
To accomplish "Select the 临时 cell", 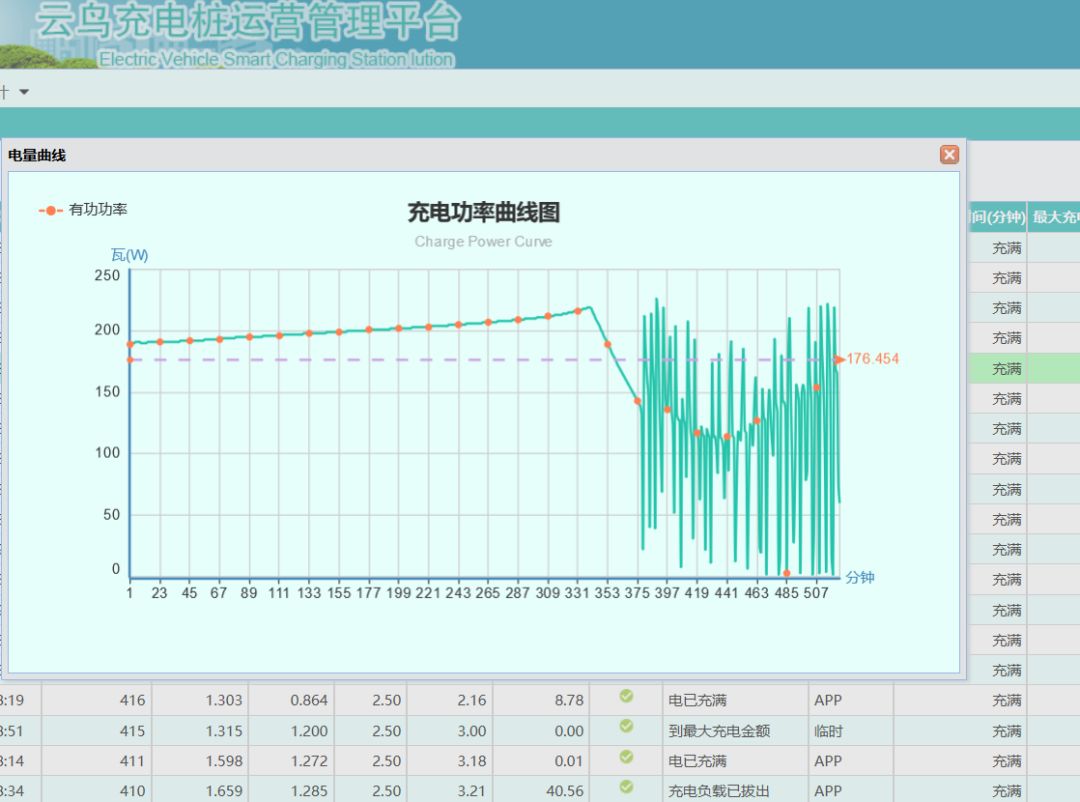I will point(851,731).
